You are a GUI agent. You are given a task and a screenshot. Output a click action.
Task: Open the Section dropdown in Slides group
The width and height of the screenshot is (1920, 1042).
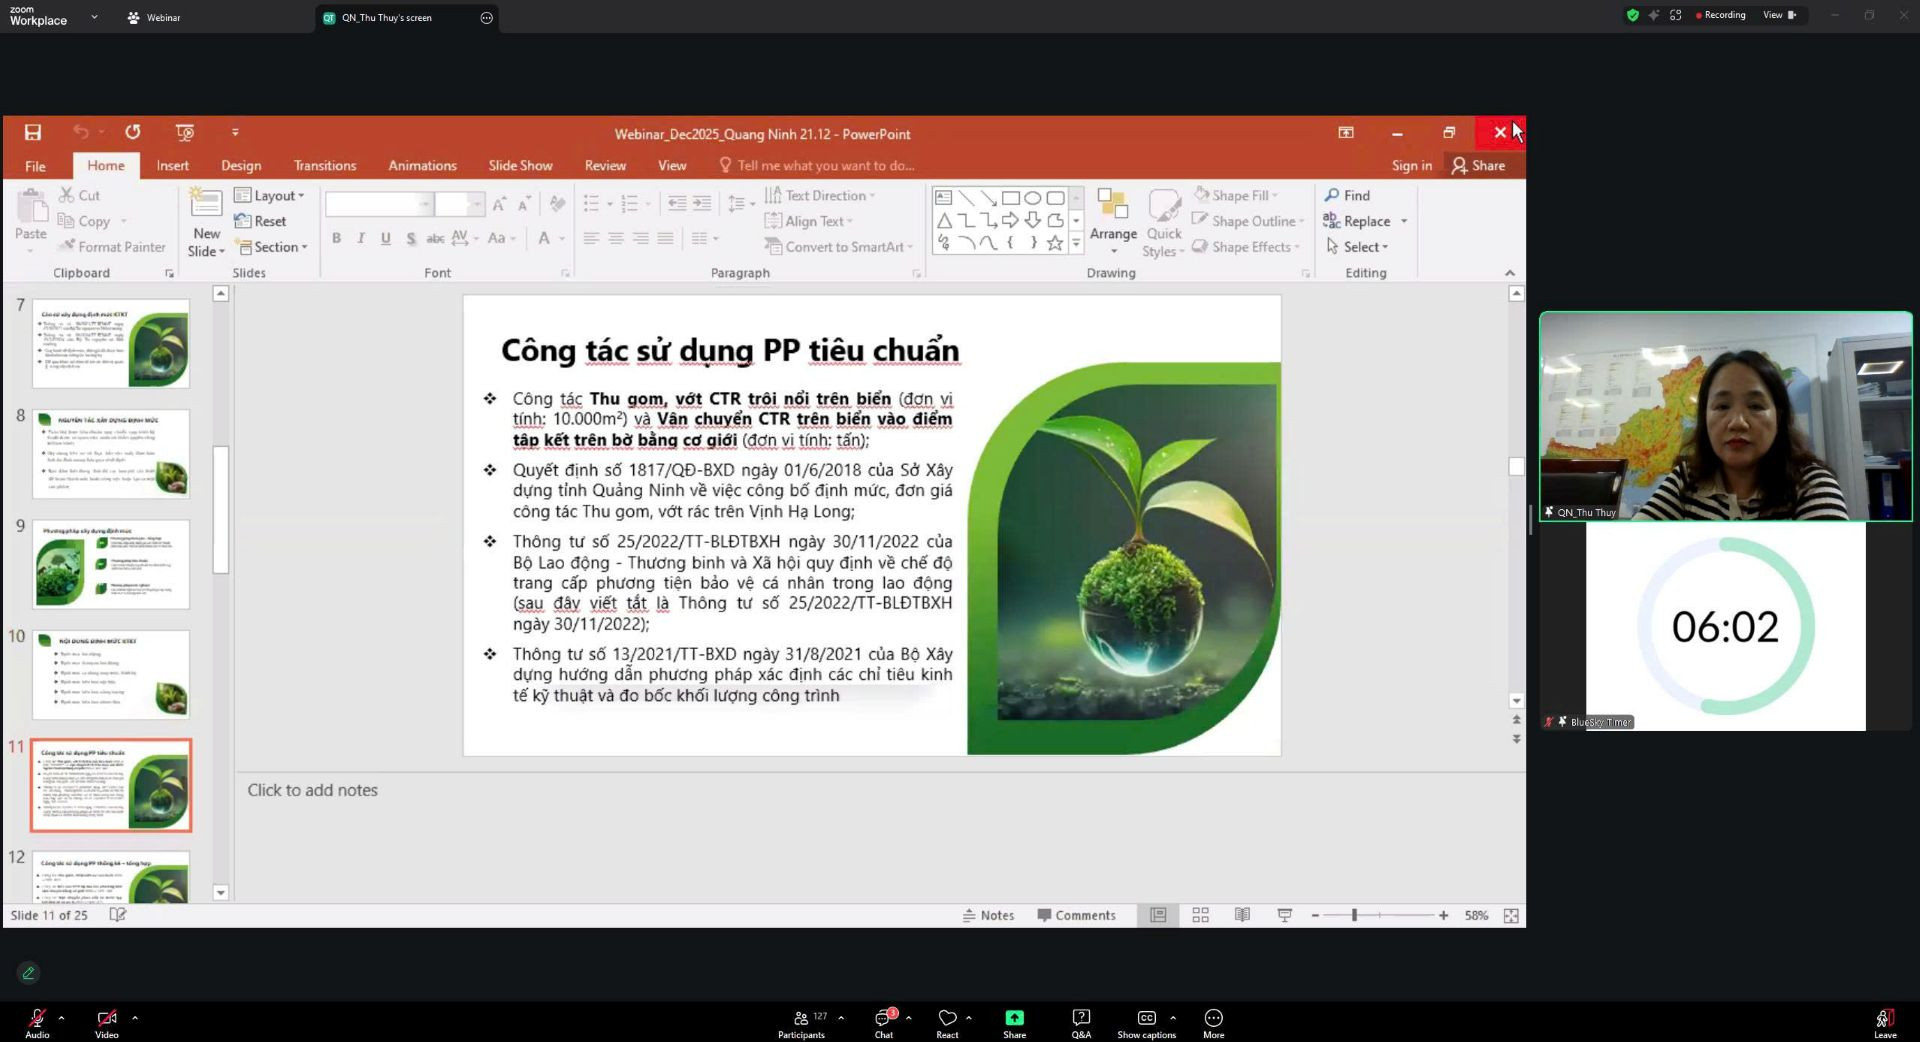click(272, 247)
